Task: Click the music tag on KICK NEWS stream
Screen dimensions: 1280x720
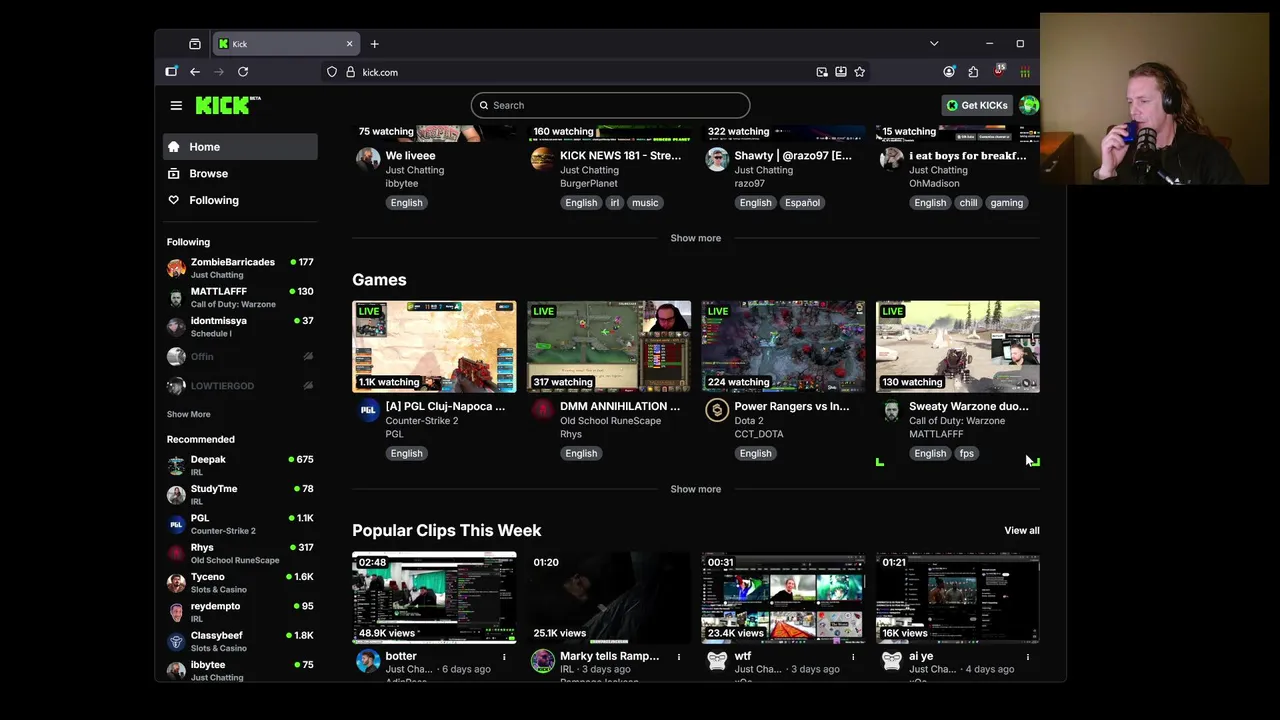Action: coord(645,202)
